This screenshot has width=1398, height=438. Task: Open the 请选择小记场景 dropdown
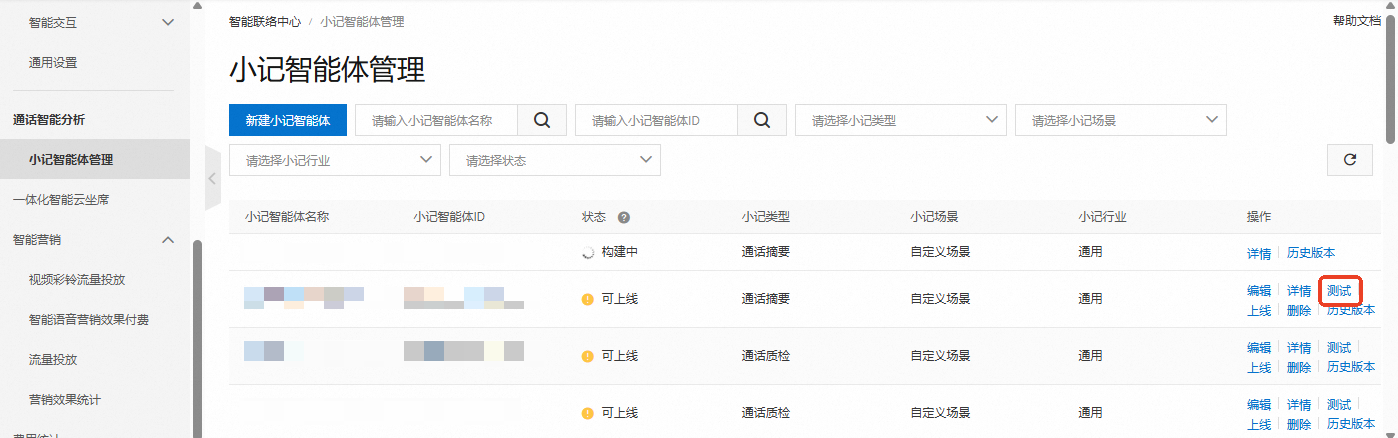pyautogui.click(x=1120, y=120)
